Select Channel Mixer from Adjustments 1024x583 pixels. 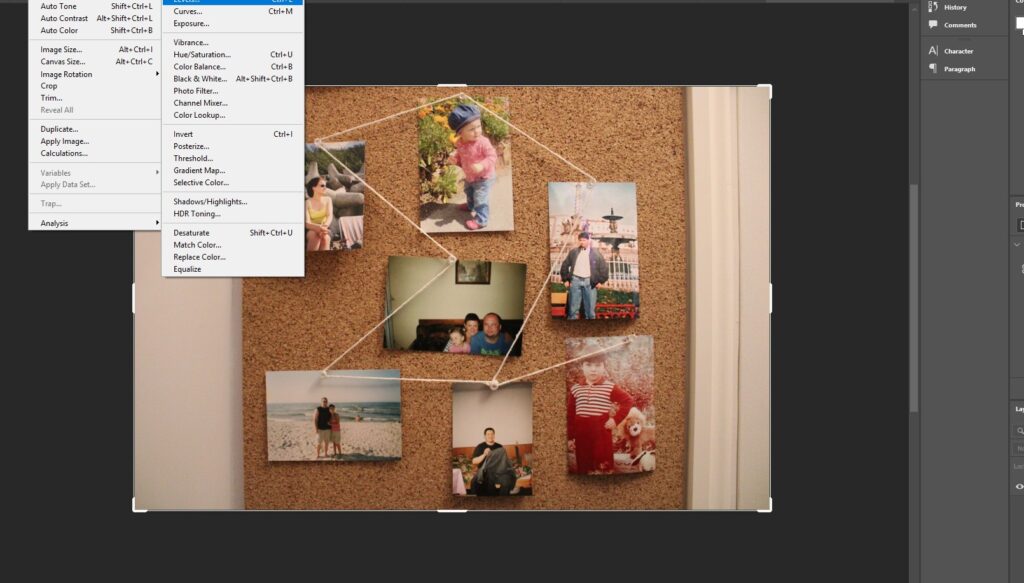click(232, 103)
